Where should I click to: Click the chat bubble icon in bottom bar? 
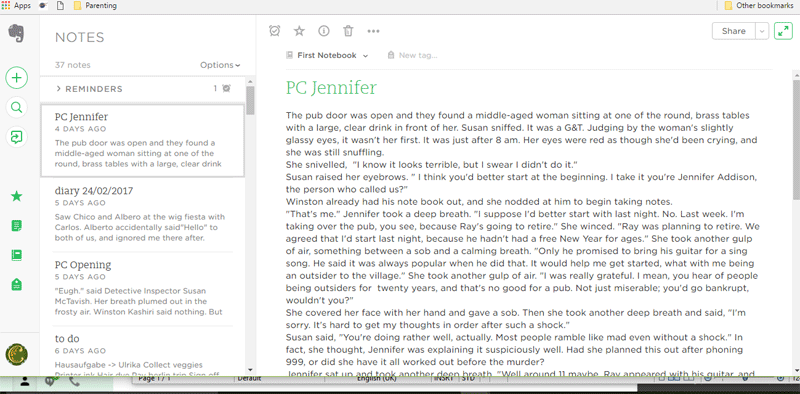[x=50, y=381]
